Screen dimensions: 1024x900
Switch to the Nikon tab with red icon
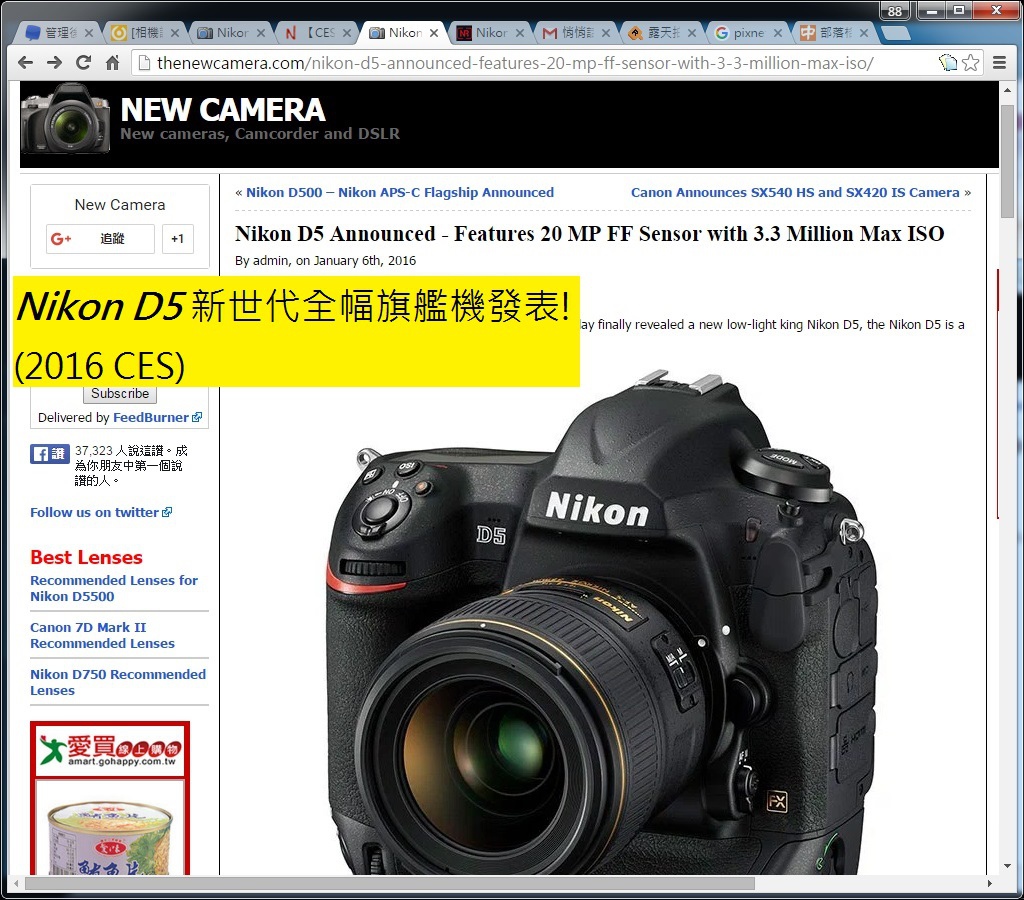[x=490, y=33]
